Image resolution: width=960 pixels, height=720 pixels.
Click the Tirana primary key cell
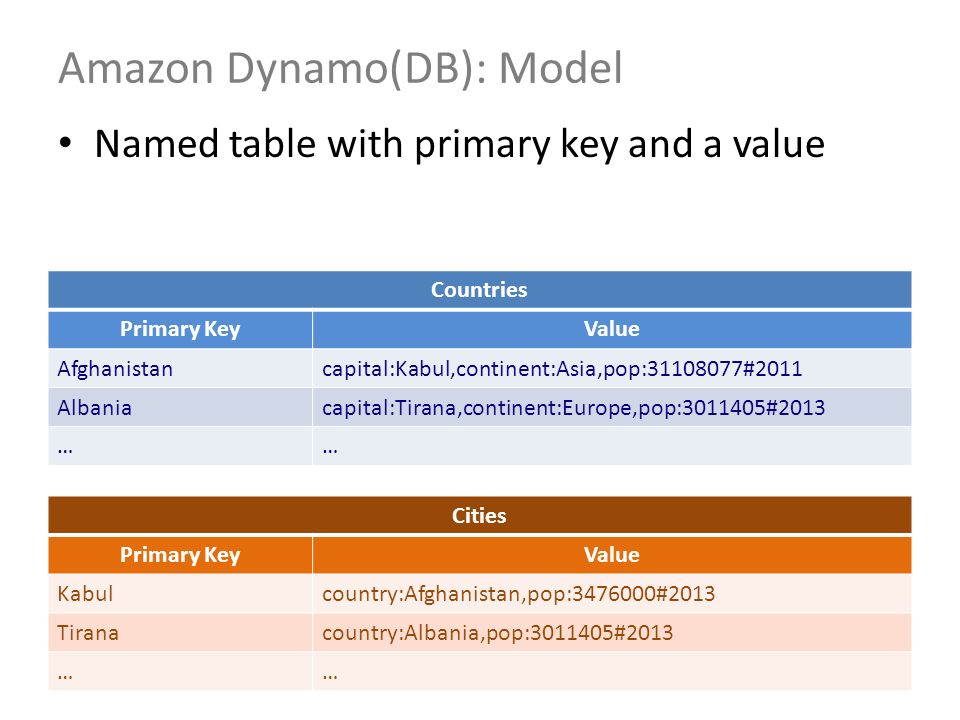pos(180,632)
